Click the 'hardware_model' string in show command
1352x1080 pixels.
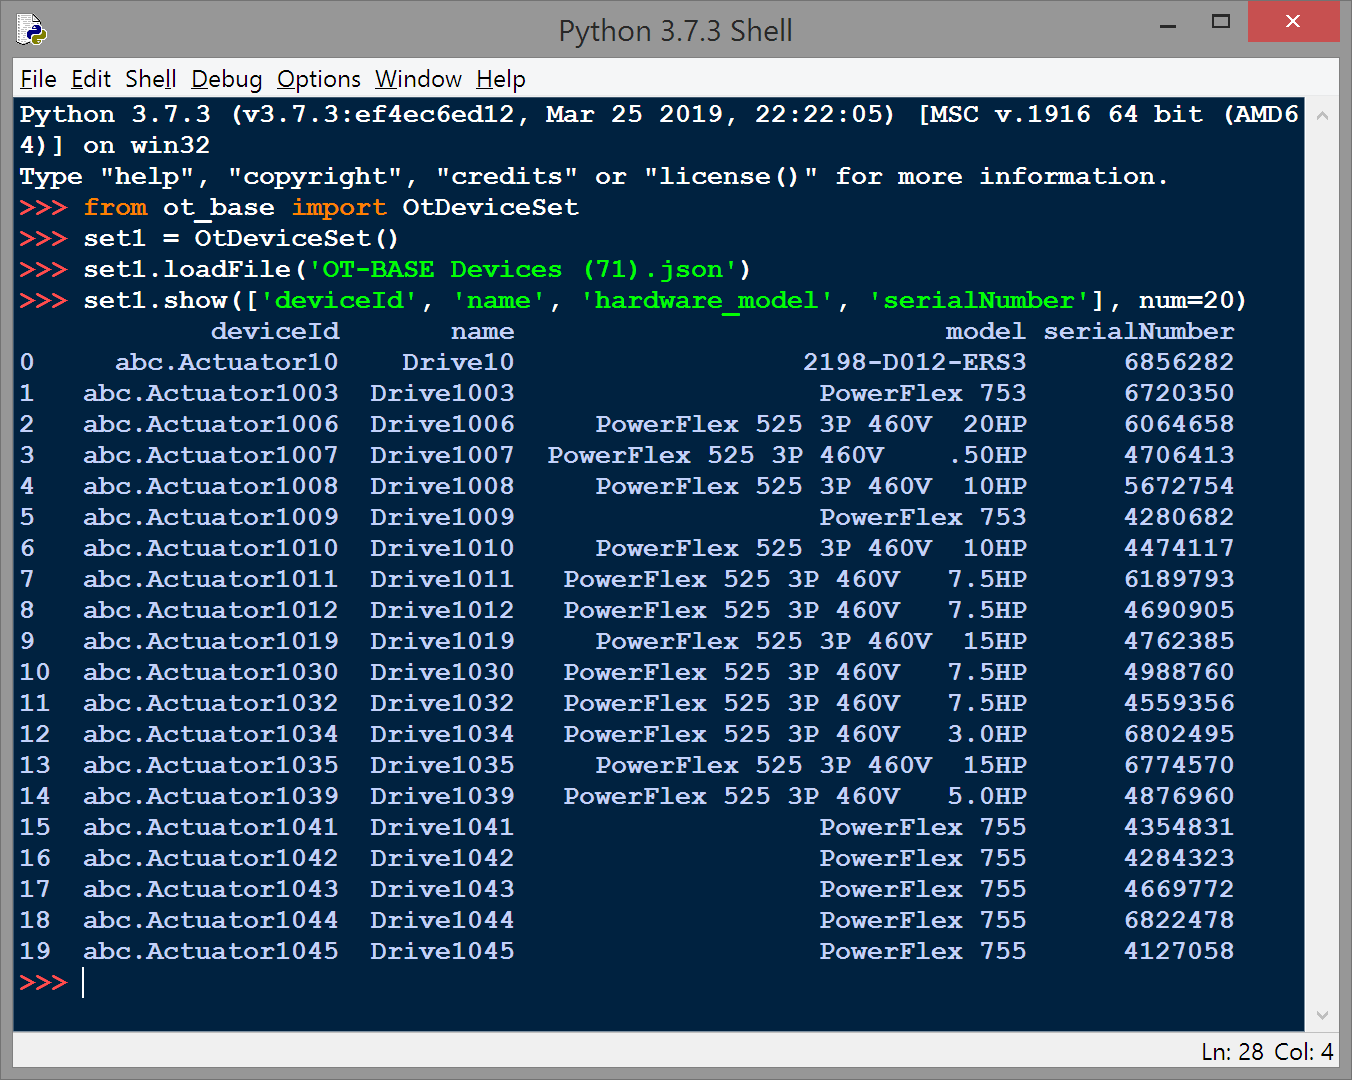tap(707, 300)
